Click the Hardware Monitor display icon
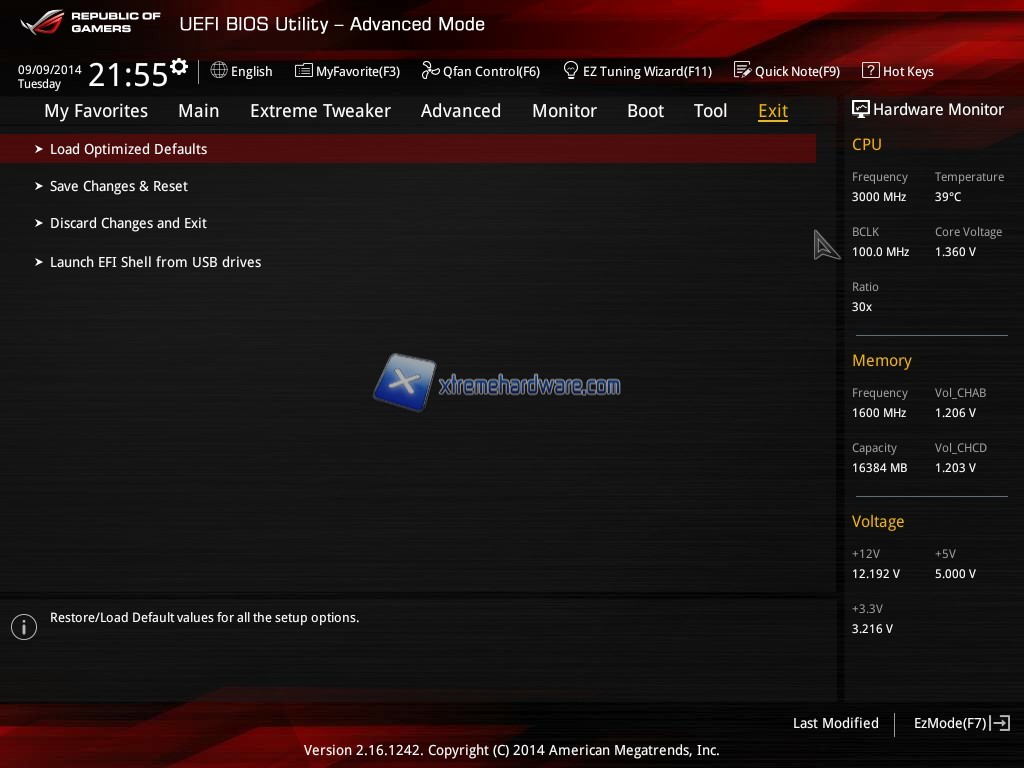The height and width of the screenshot is (768, 1024). tap(860, 110)
